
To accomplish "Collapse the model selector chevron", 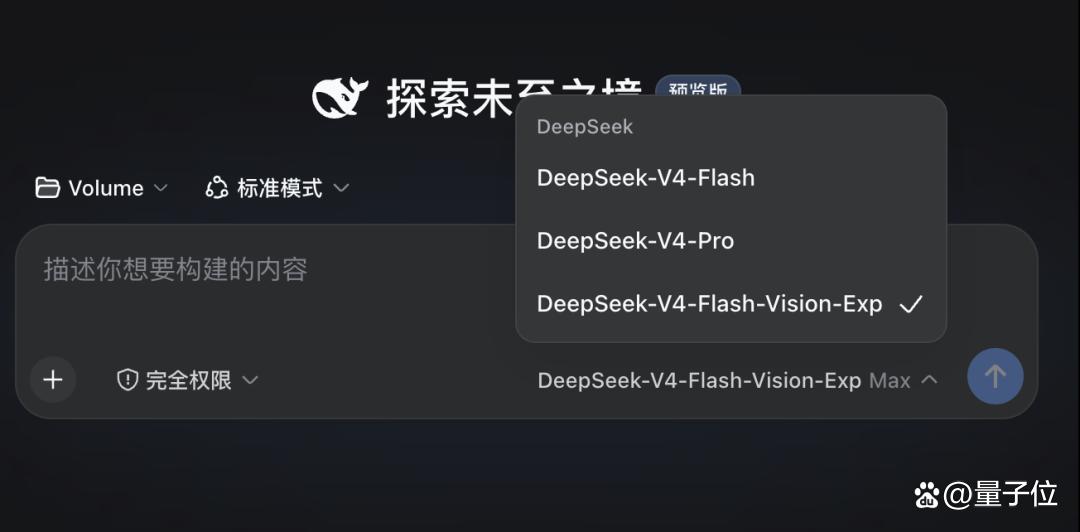I will (x=929, y=379).
